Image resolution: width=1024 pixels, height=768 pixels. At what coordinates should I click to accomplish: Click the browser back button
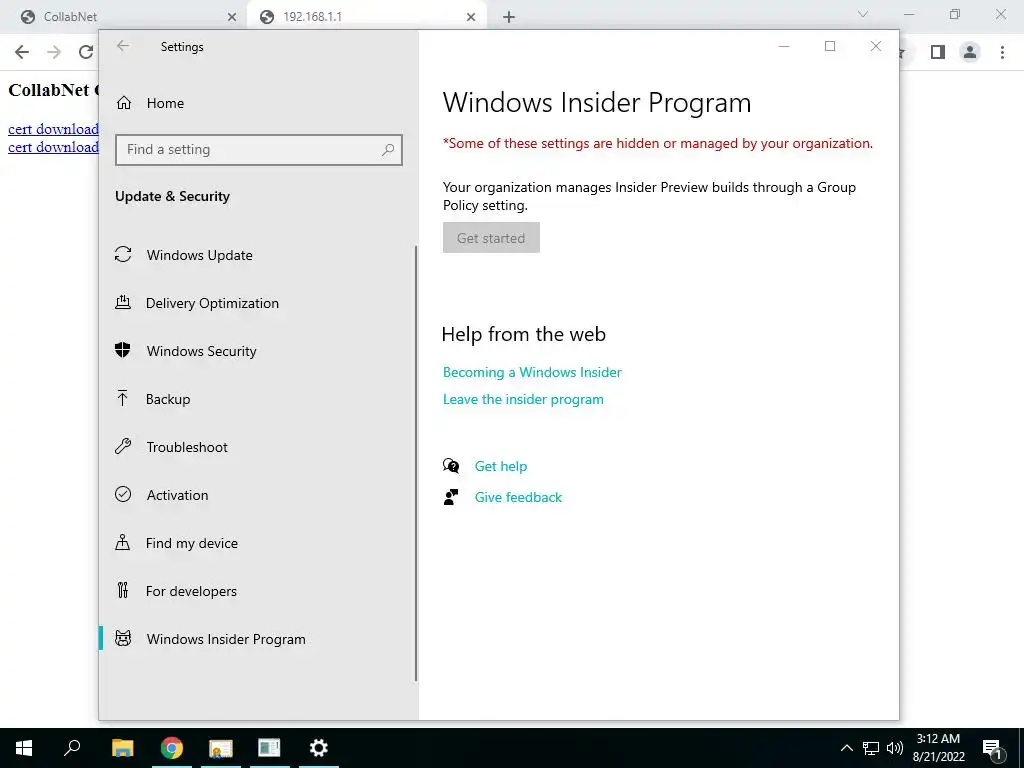[22, 52]
